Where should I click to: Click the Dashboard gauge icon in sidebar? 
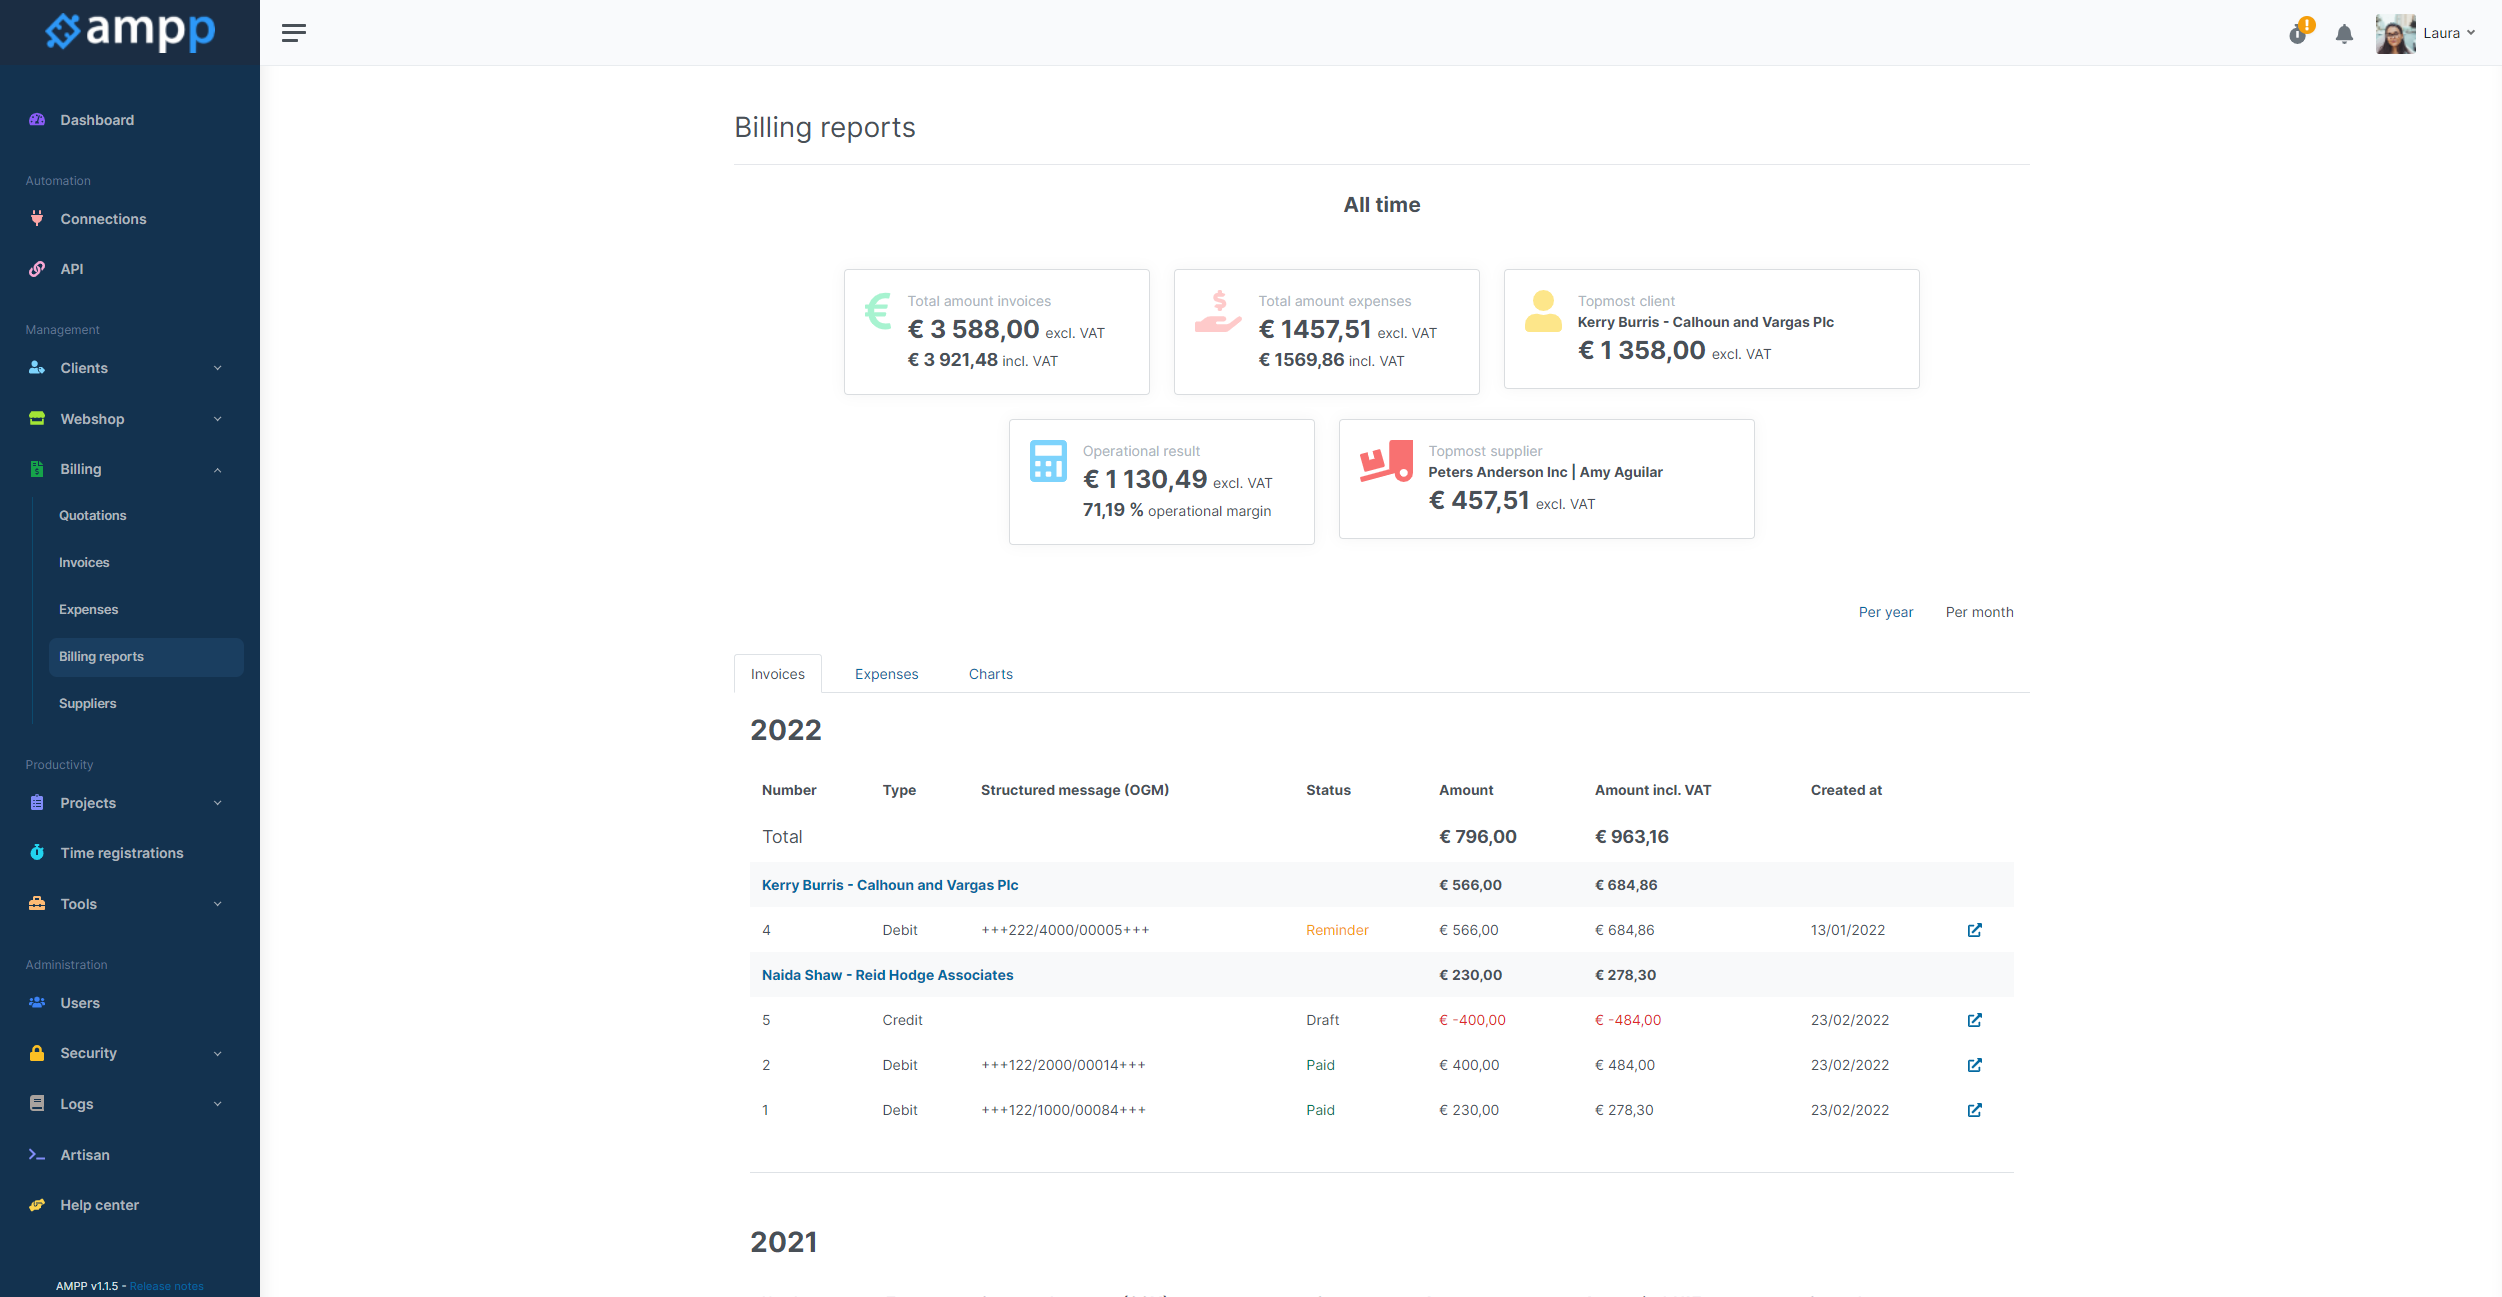37,120
